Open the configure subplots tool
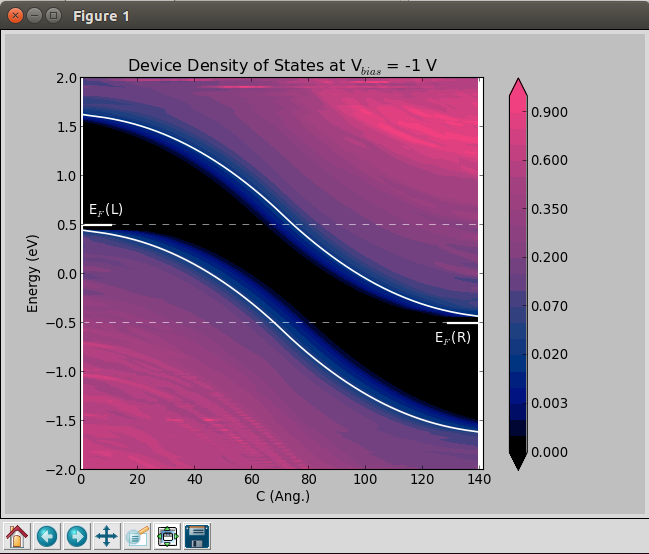Image resolution: width=649 pixels, height=554 pixels. [167, 536]
